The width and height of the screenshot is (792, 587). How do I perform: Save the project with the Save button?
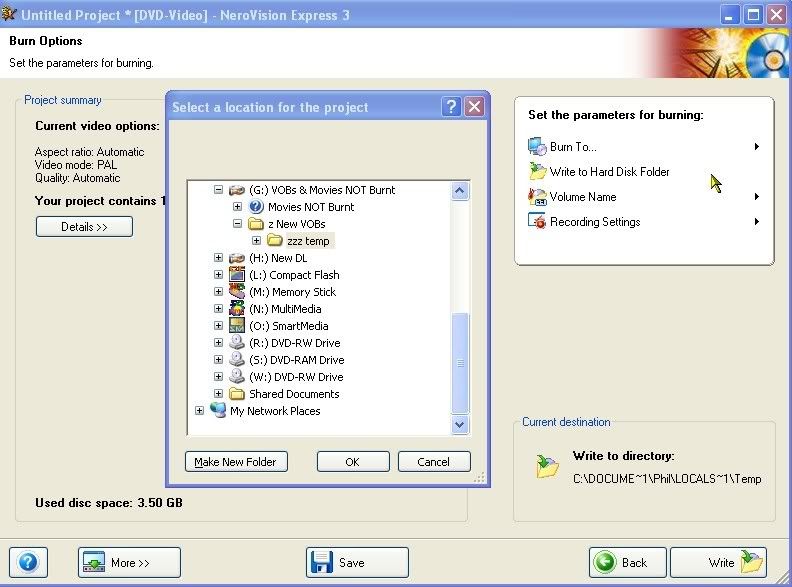pos(357,562)
